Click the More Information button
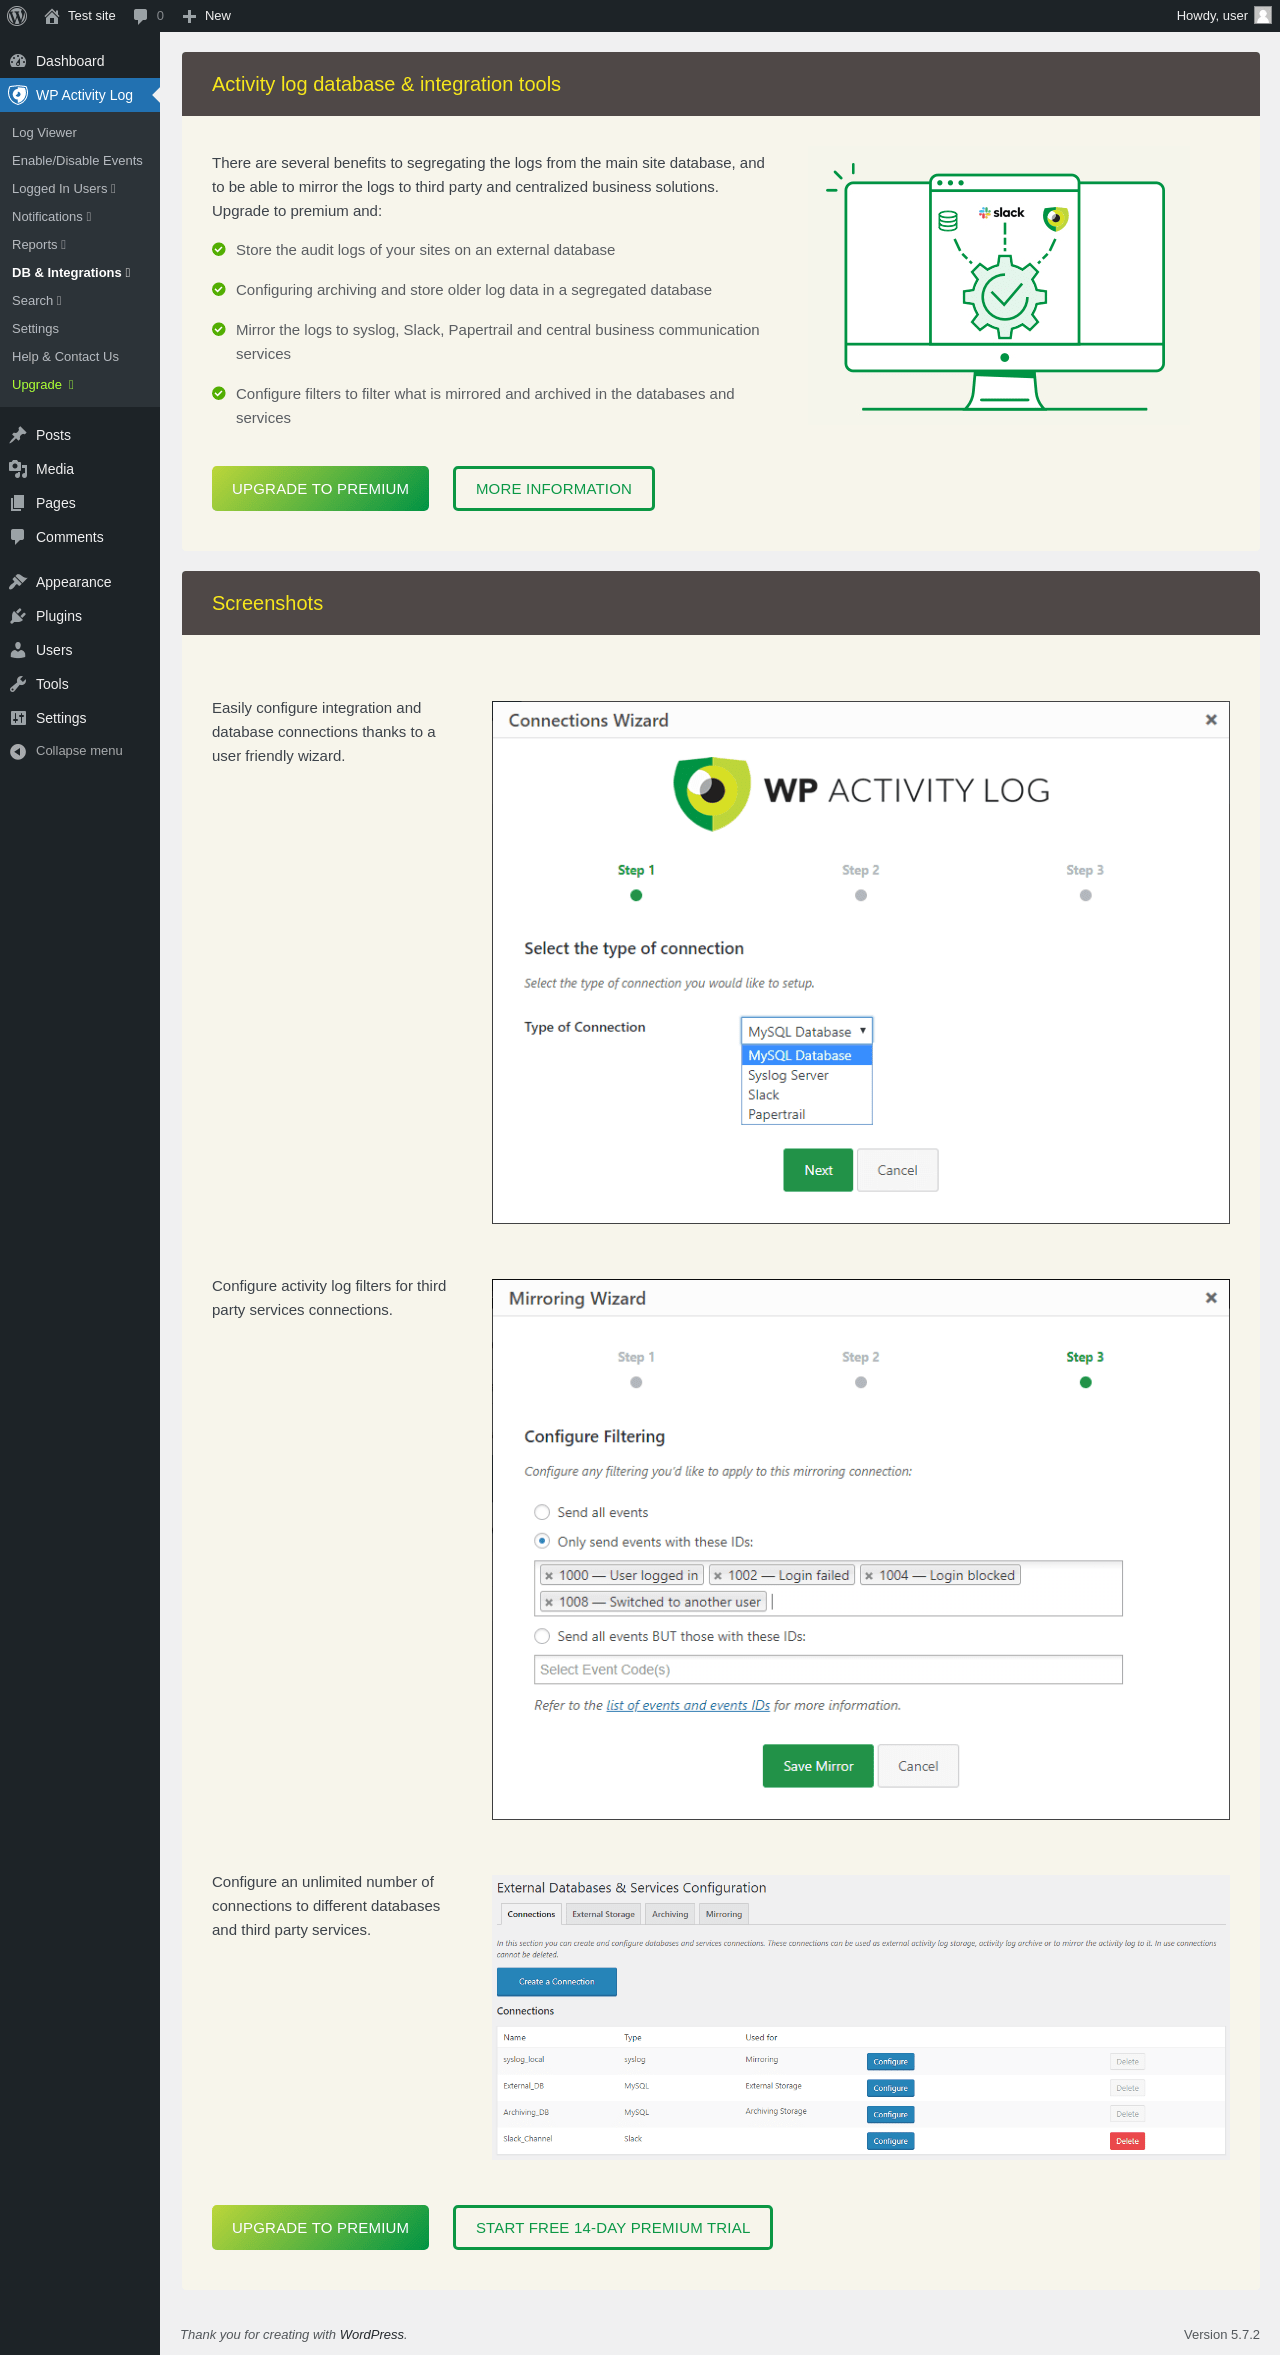 554,489
